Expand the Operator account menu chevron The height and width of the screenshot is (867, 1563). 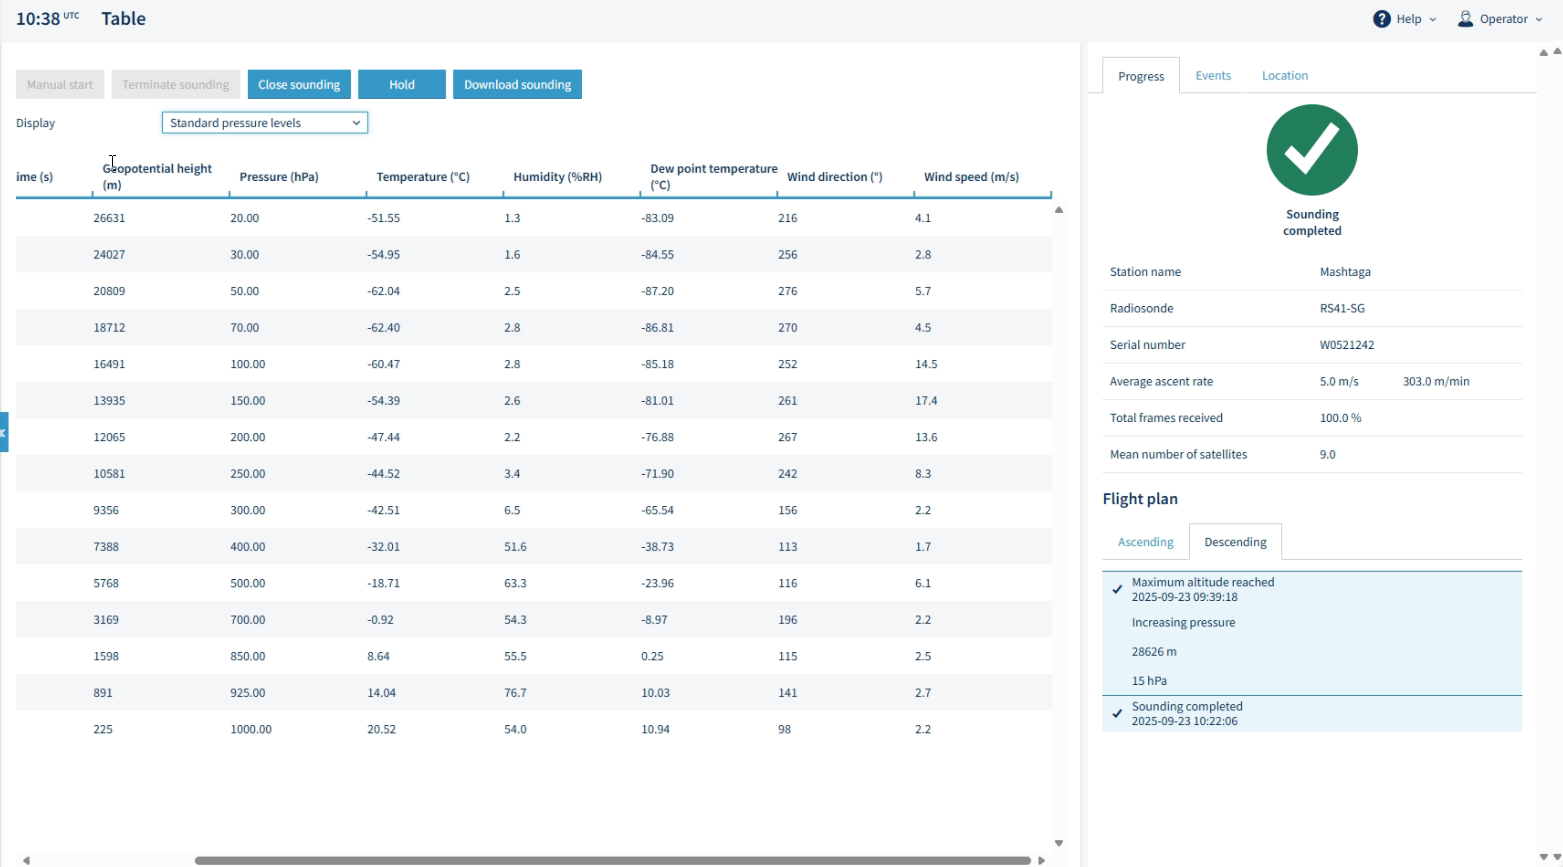[1538, 19]
